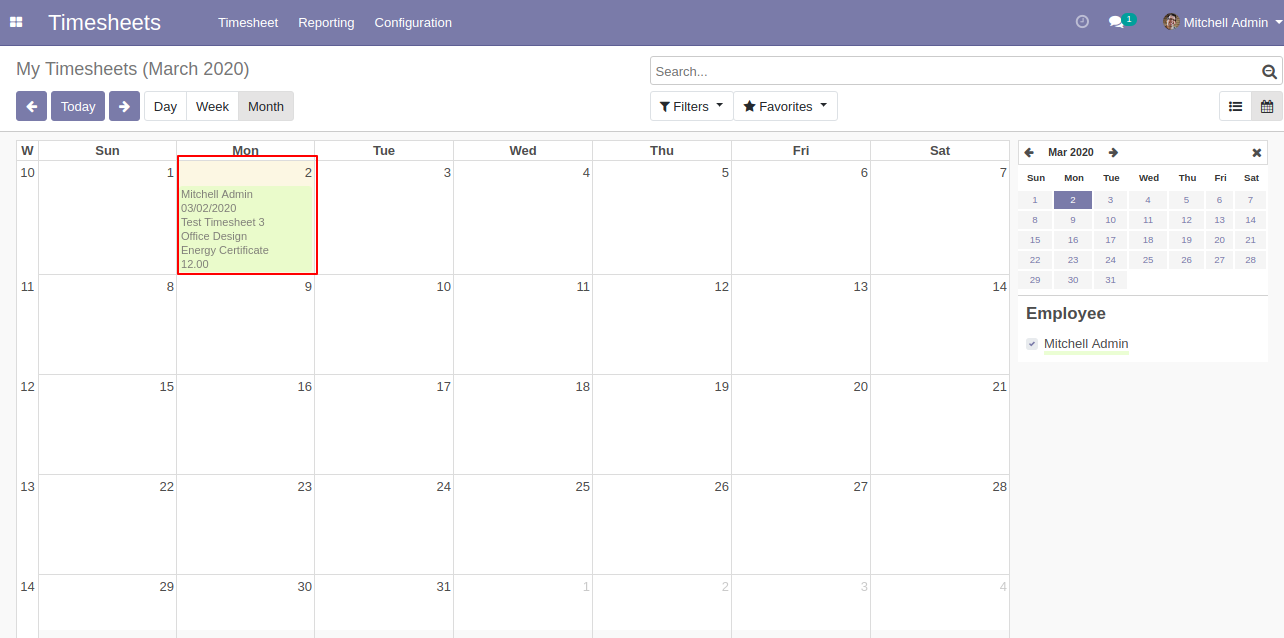Click the search magnifier icon
Screen dimensions: 1284x638
[1270, 72]
